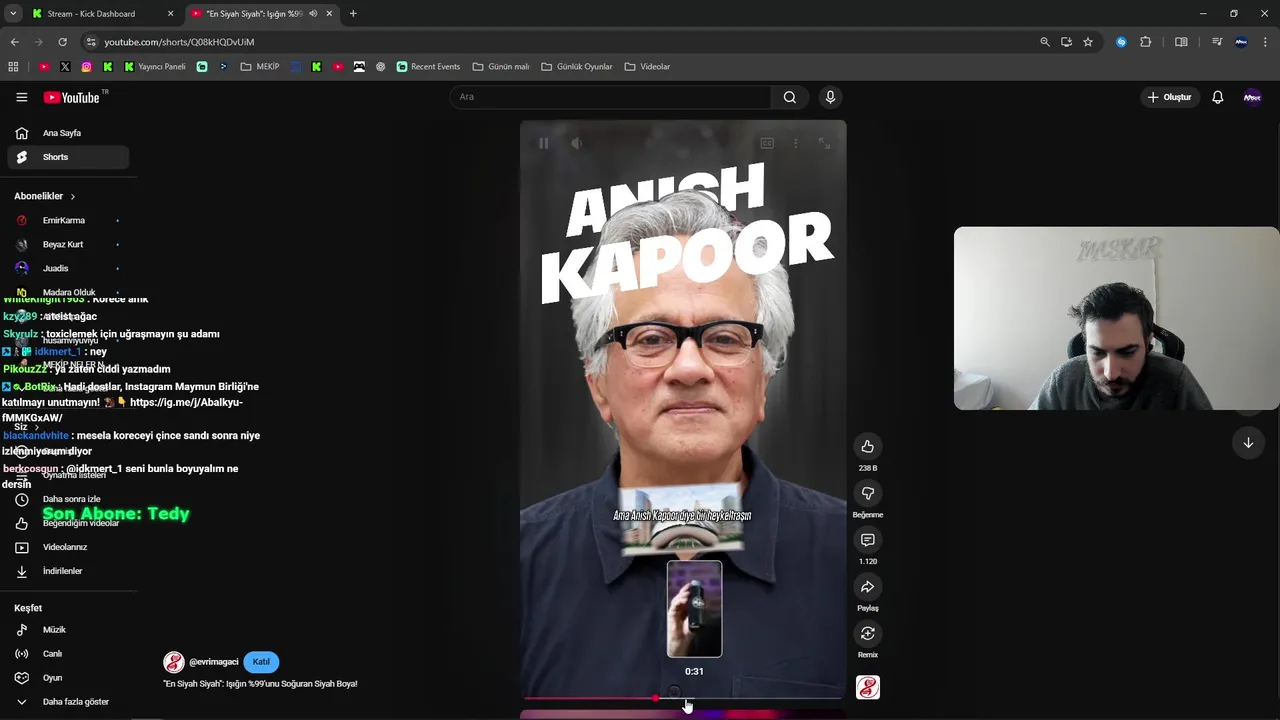Viewport: 1280px width, 720px height.
Task: Click the youtube.com/shorts address bar
Action: pyautogui.click(x=560, y=42)
